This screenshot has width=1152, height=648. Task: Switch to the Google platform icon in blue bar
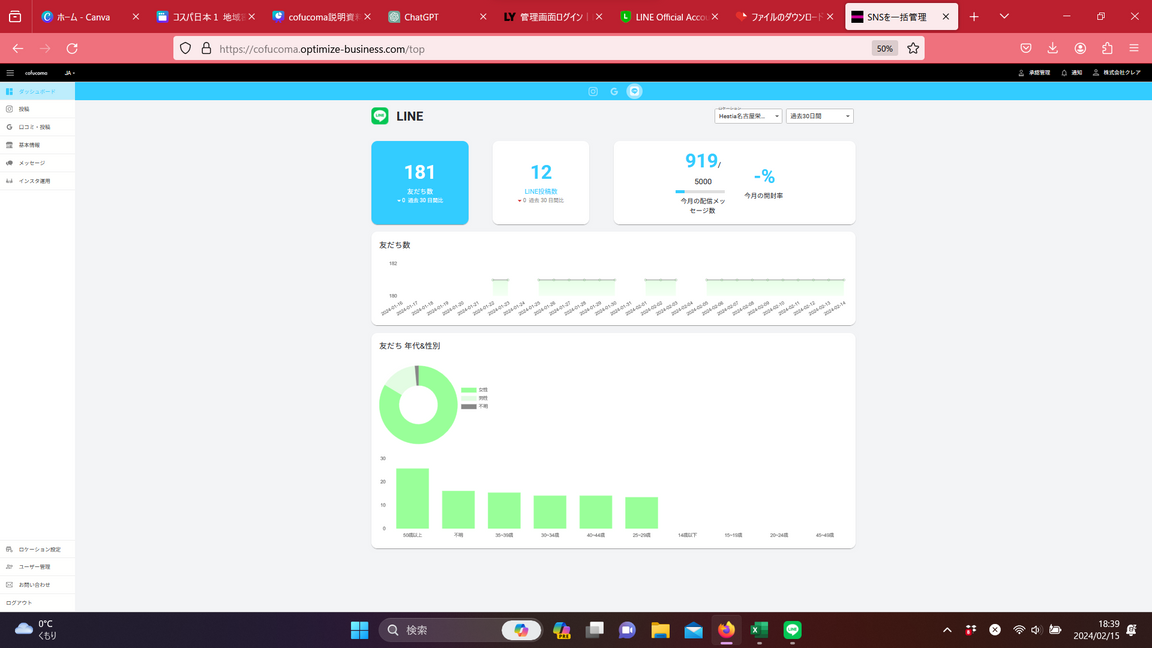pyautogui.click(x=614, y=91)
